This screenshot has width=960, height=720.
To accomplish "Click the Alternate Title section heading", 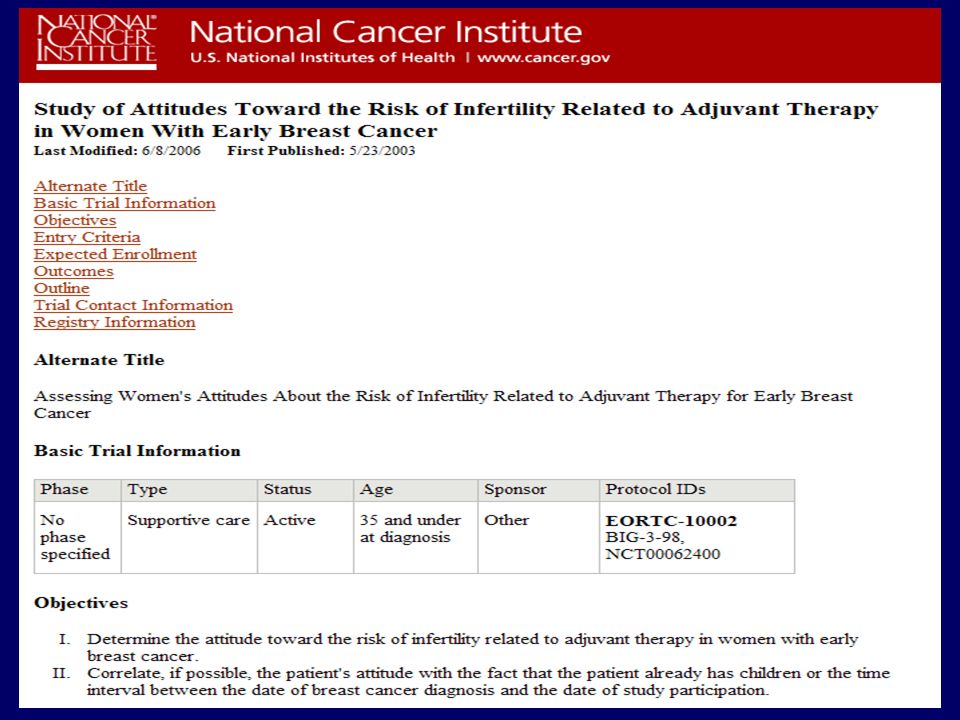I will pos(99,360).
